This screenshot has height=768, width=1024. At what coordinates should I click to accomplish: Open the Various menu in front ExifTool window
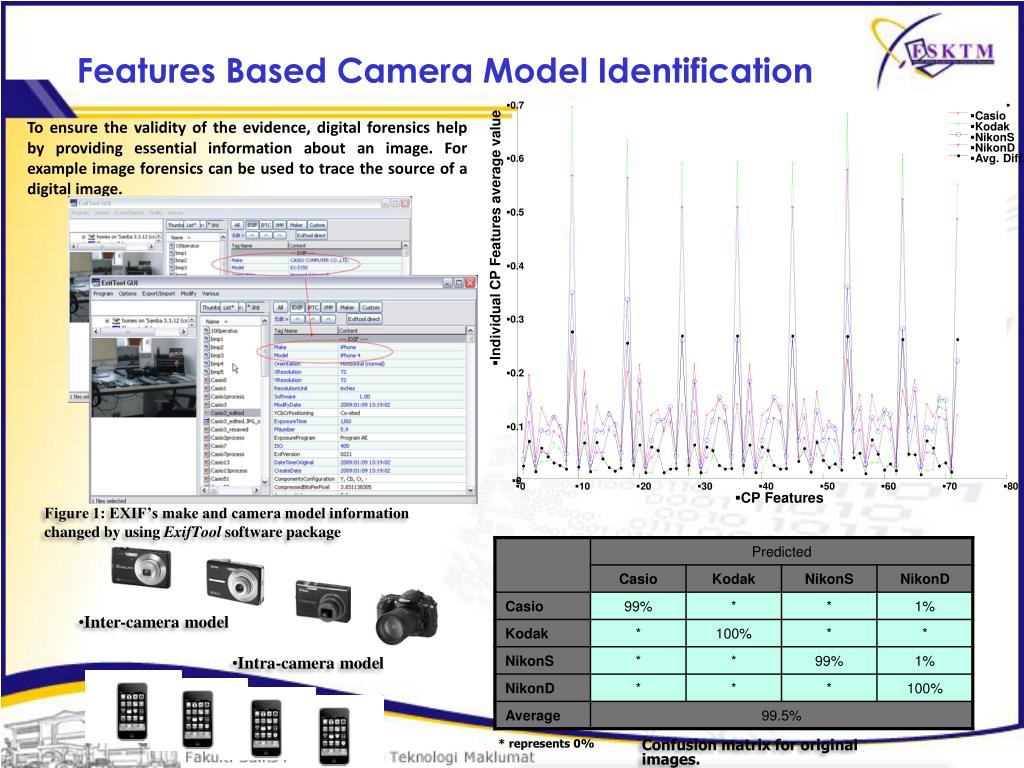210,294
